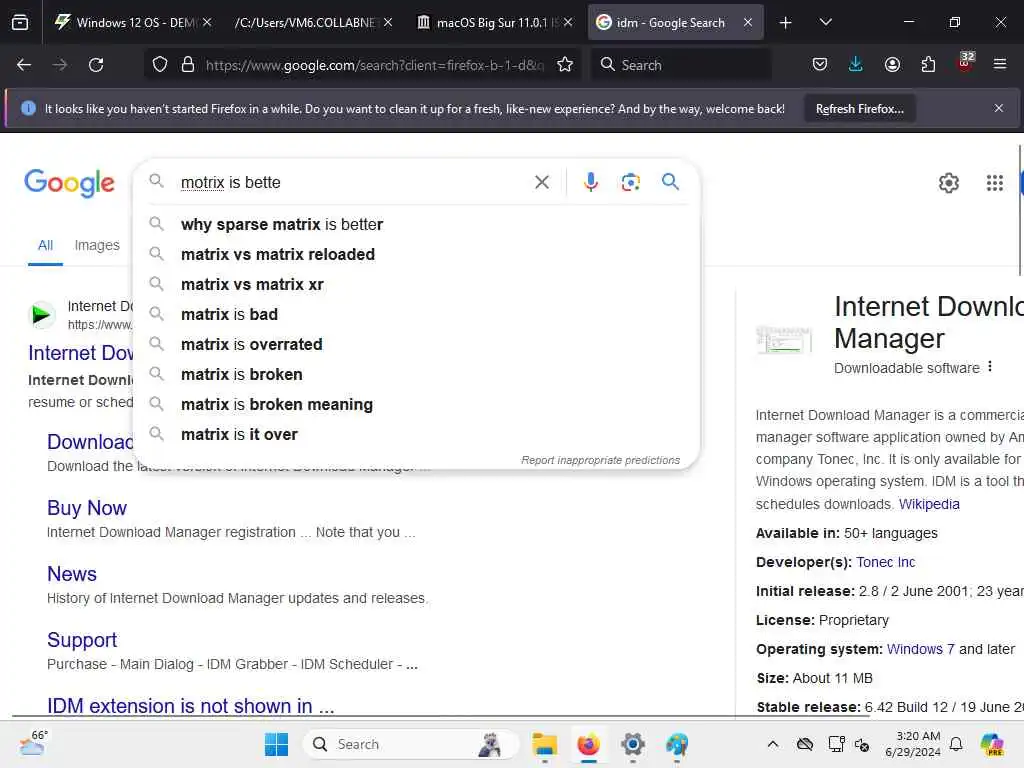The image size is (1024, 768).
Task: Go to the Google logo homepage
Action: (69, 183)
